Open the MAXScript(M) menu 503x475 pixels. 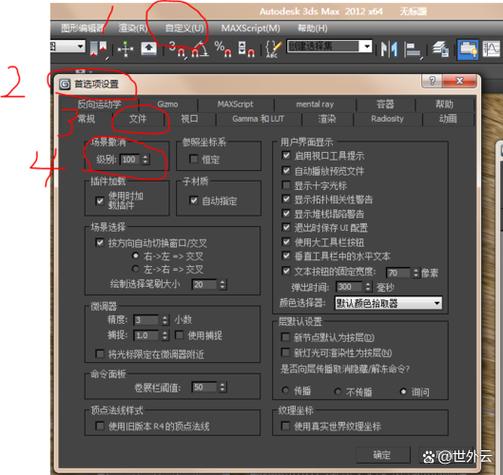(250, 28)
